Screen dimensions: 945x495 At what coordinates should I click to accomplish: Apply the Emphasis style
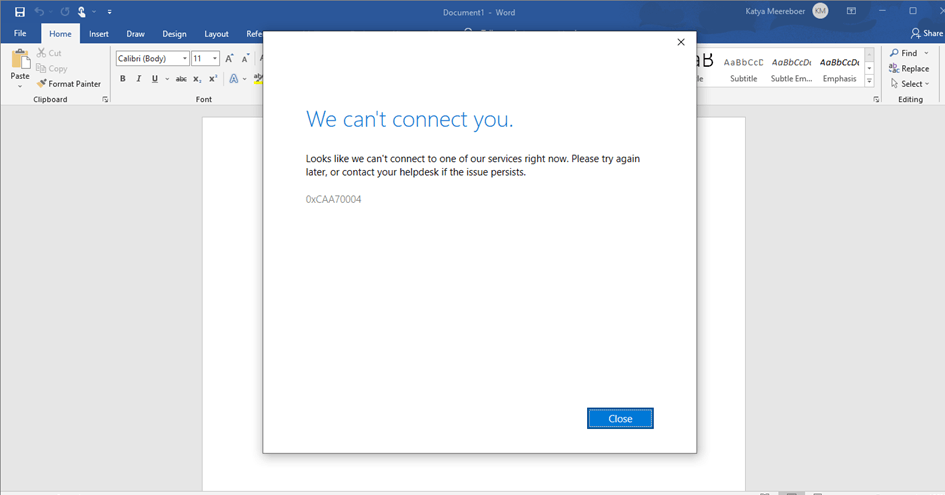(840, 70)
